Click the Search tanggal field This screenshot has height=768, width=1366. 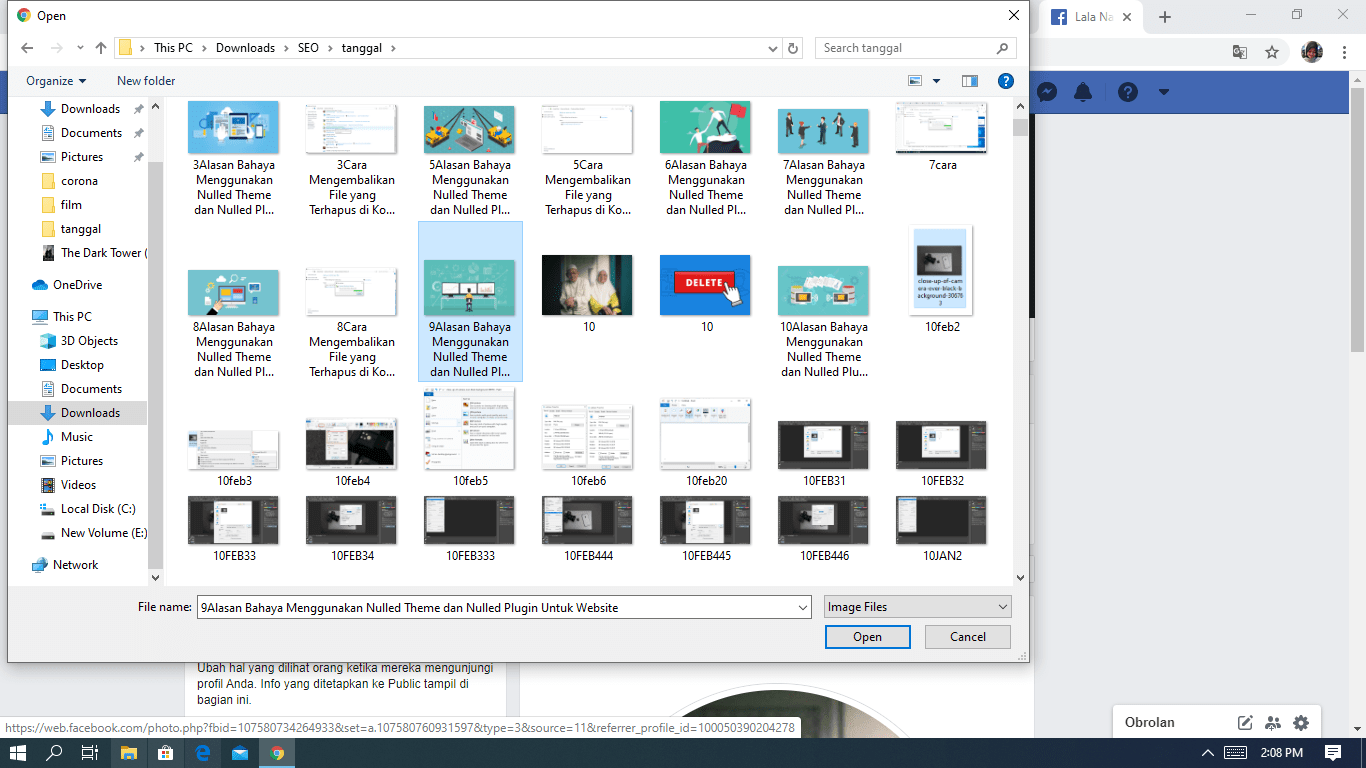click(x=905, y=48)
